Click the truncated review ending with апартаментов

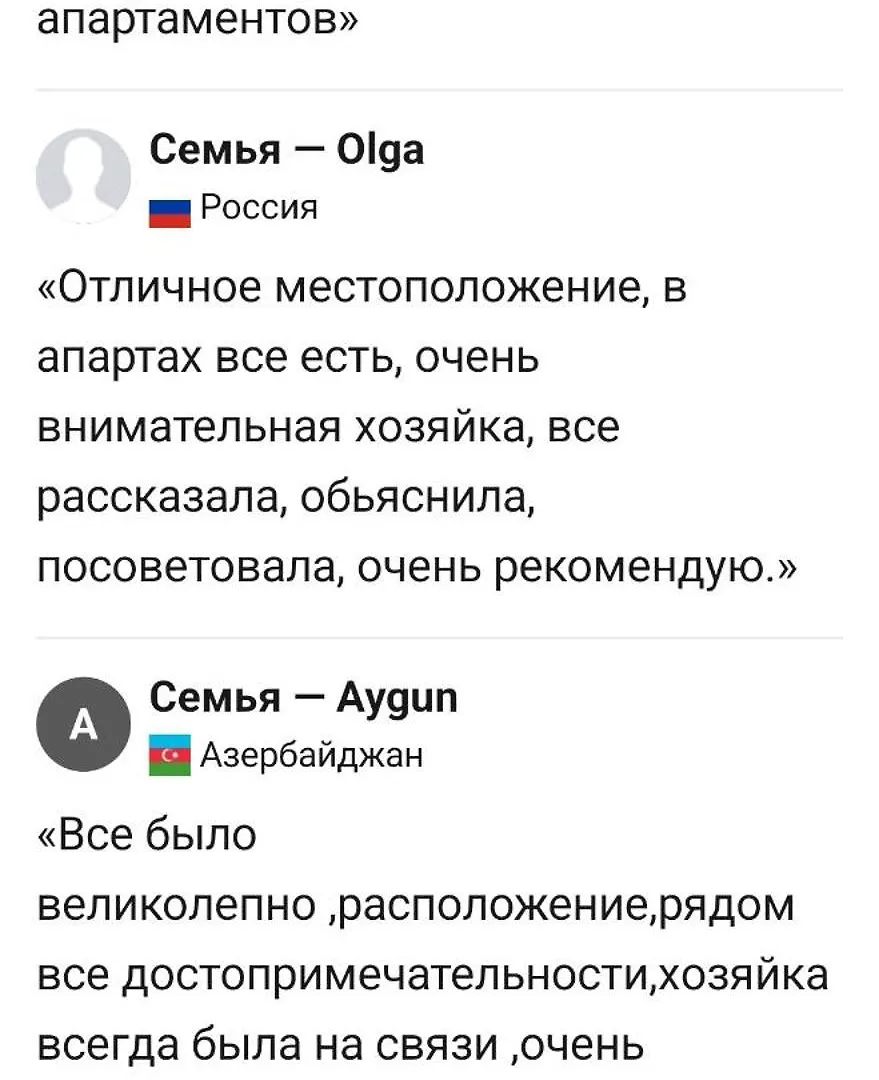click(198, 19)
